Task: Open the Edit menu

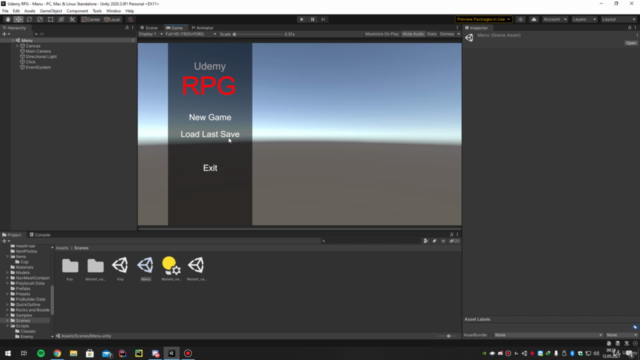Action: point(16,11)
